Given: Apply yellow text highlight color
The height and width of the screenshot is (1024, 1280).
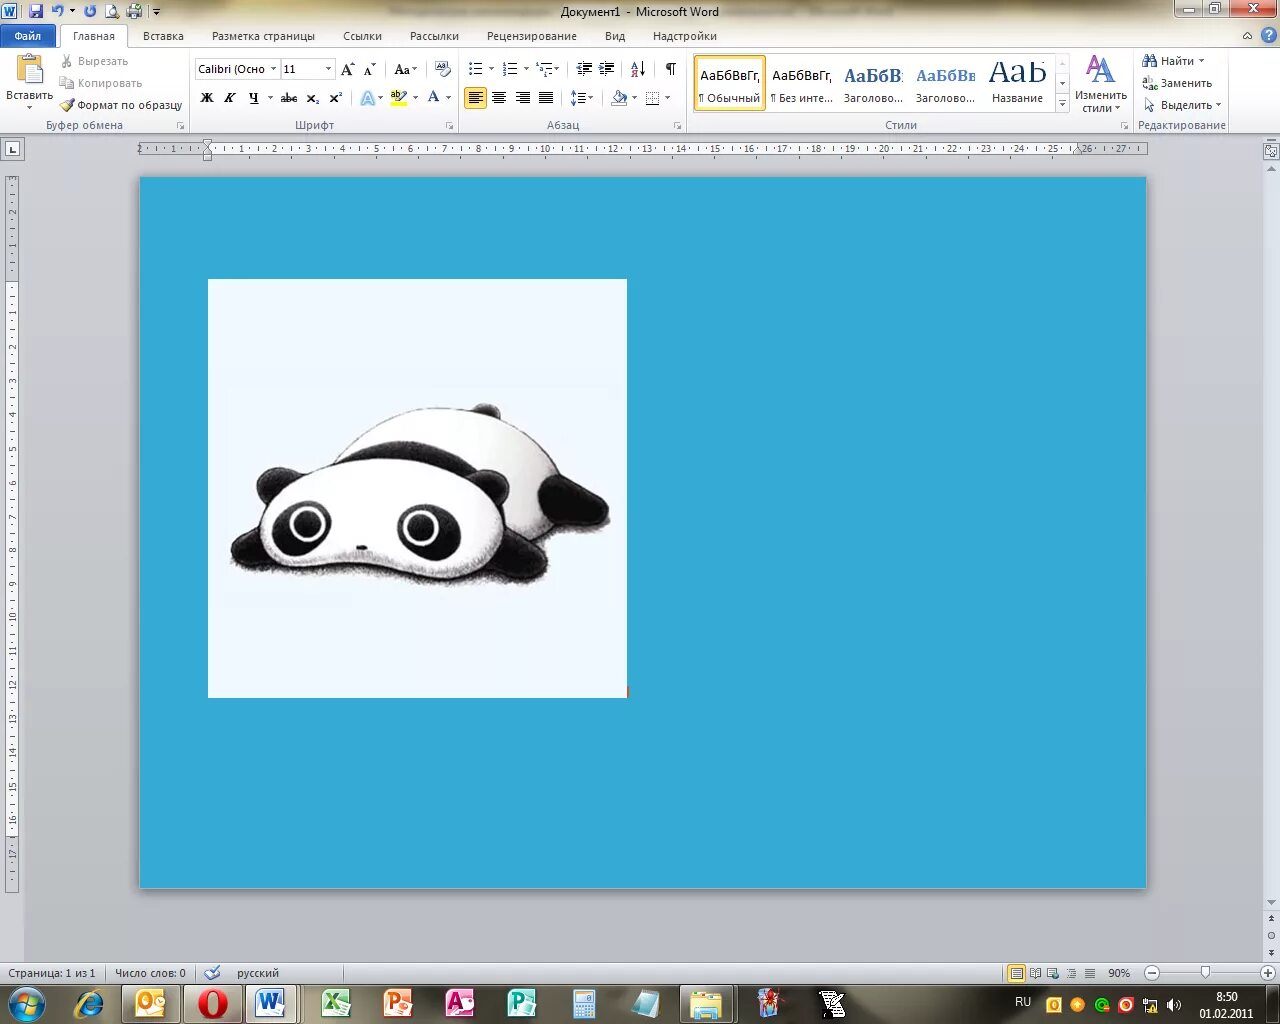Looking at the screenshot, I should pyautogui.click(x=398, y=97).
